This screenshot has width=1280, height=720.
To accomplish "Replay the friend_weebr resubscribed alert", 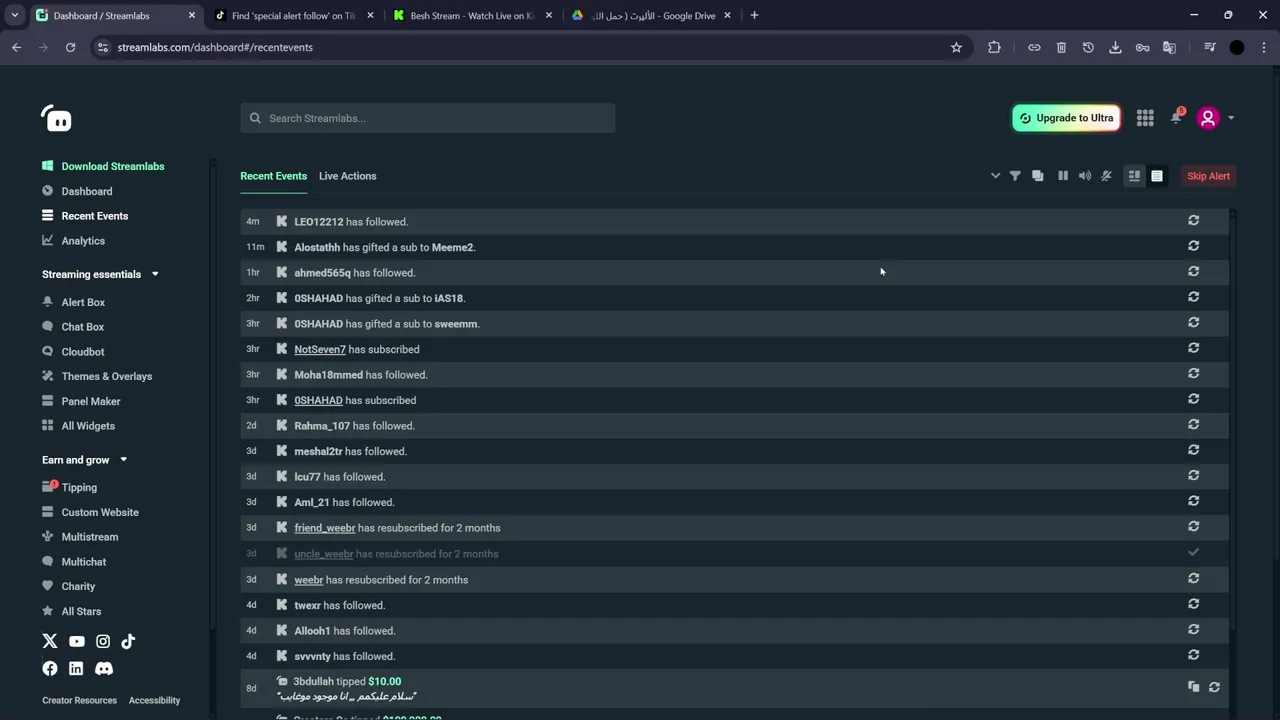I will click(1193, 526).
